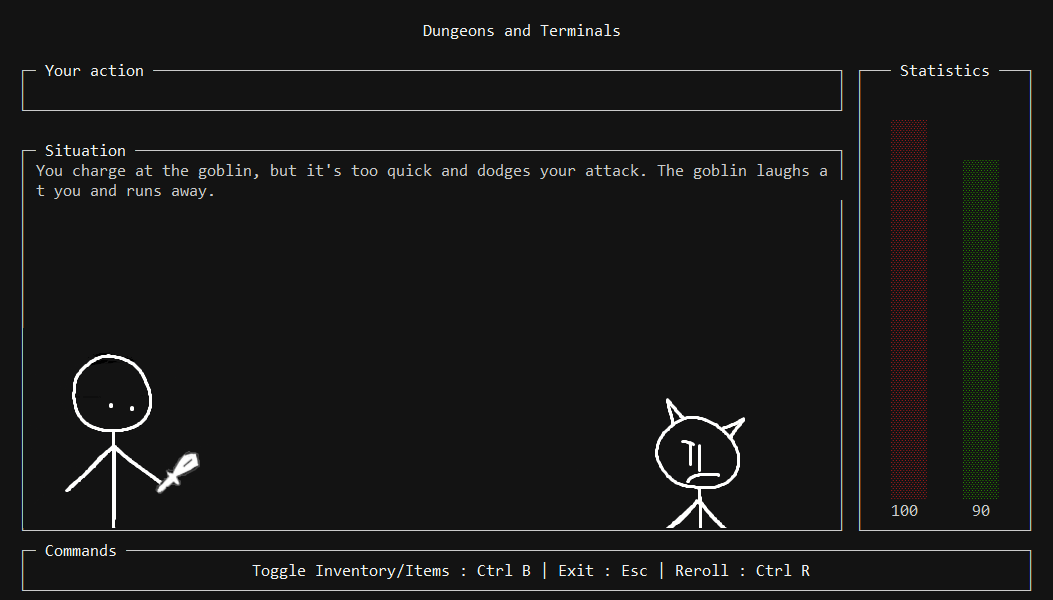Click the goblin's right horn
The height and width of the screenshot is (600, 1053).
(733, 428)
